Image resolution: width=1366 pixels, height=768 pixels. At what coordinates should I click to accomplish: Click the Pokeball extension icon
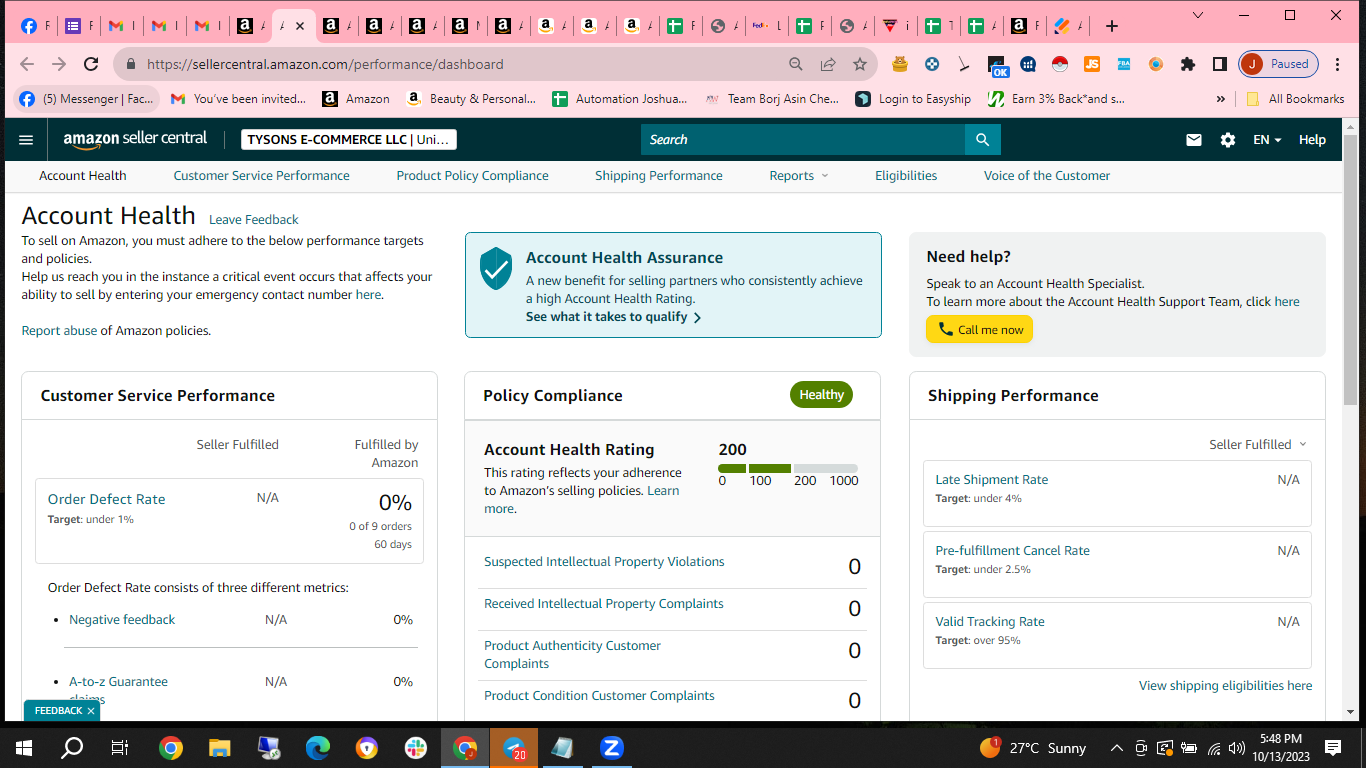(x=1060, y=64)
